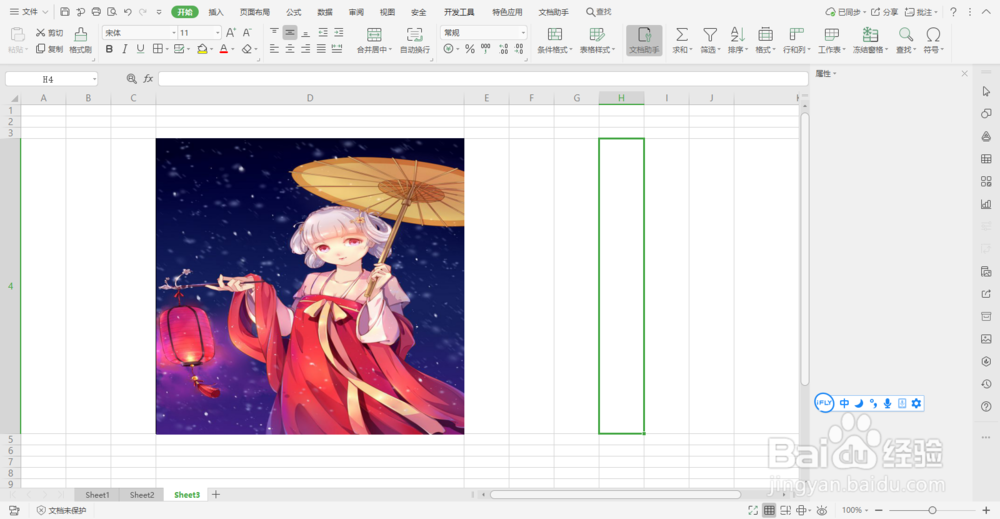1000x519 pixels.
Task: Expand the borders dropdown arrow
Action: click(x=166, y=49)
